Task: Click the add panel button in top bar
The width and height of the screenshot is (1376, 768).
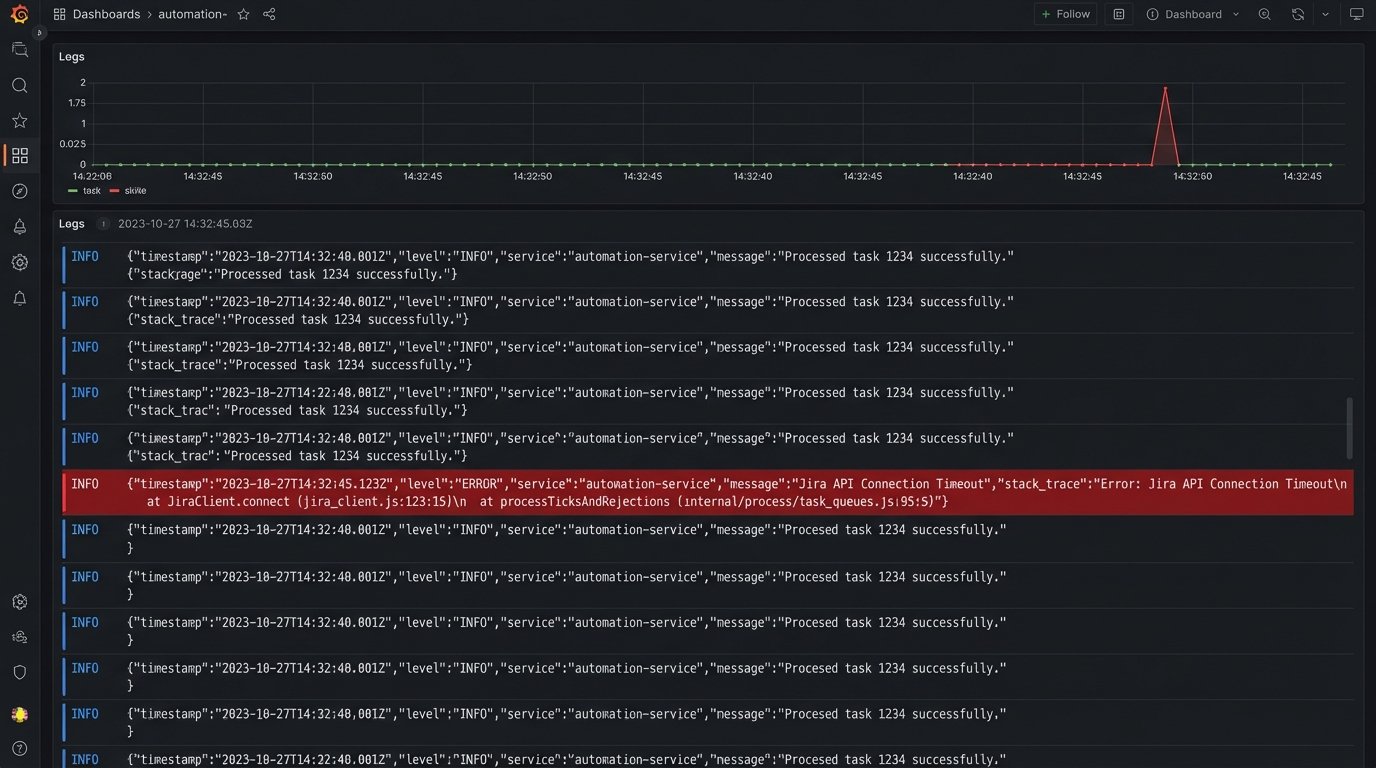Action: click(x=1119, y=14)
